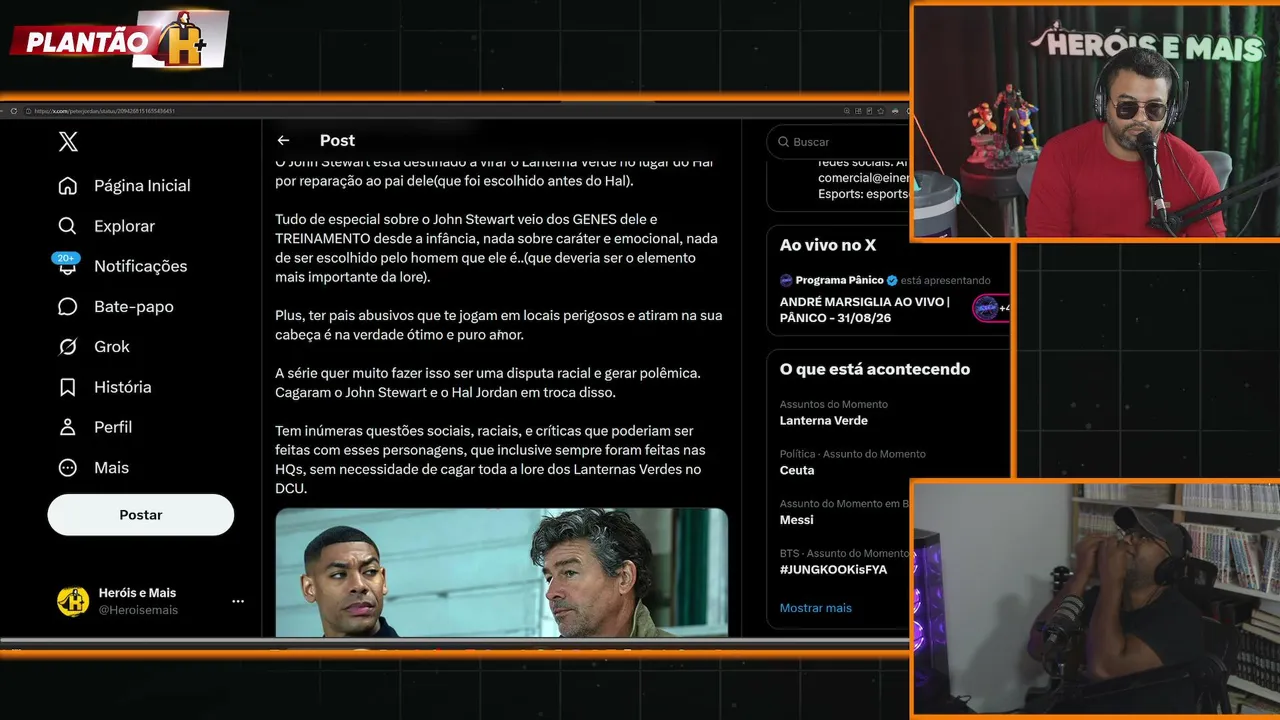Click the Post heading text
This screenshot has width=1280, height=720.
coord(337,141)
